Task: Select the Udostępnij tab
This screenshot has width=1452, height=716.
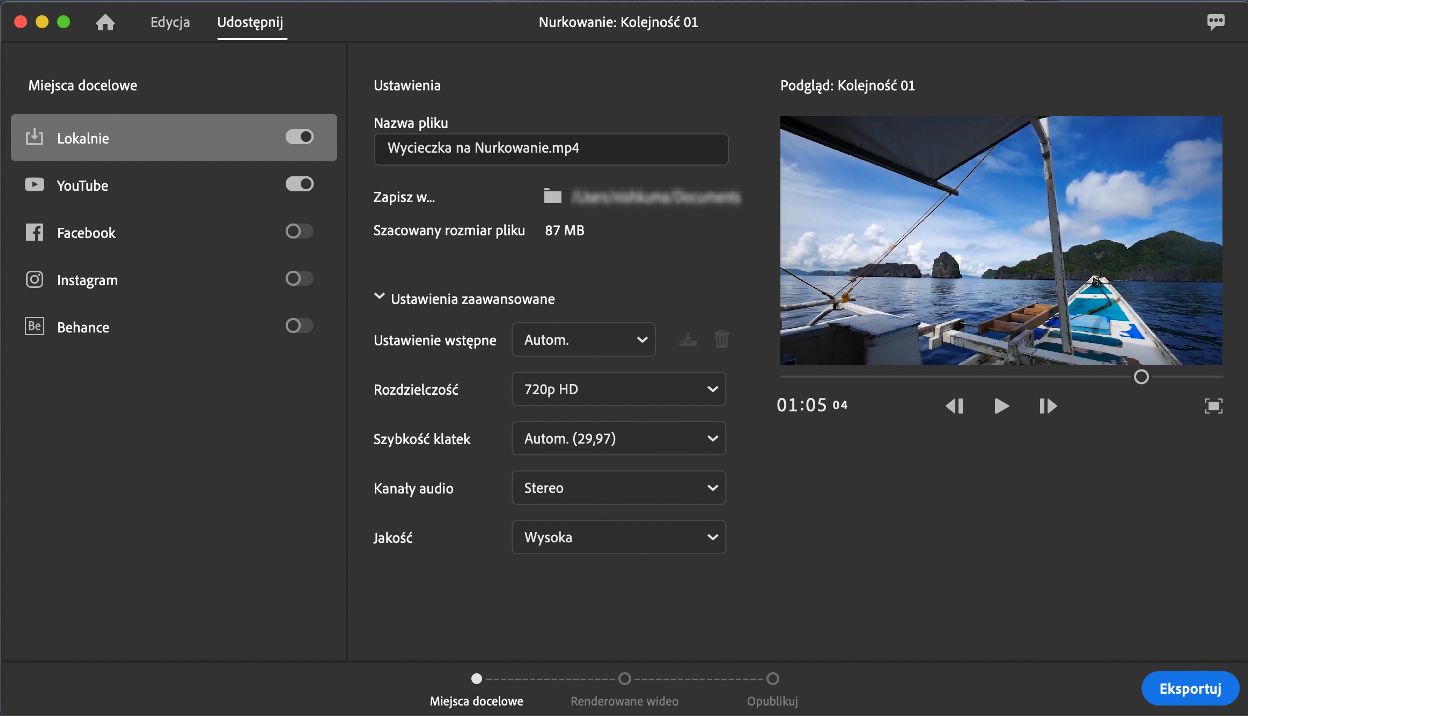Action: [x=250, y=22]
